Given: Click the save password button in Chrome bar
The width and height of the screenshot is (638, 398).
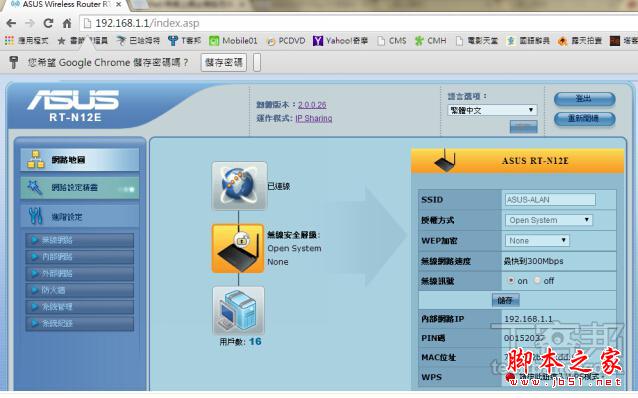Looking at the screenshot, I should 223,63.
